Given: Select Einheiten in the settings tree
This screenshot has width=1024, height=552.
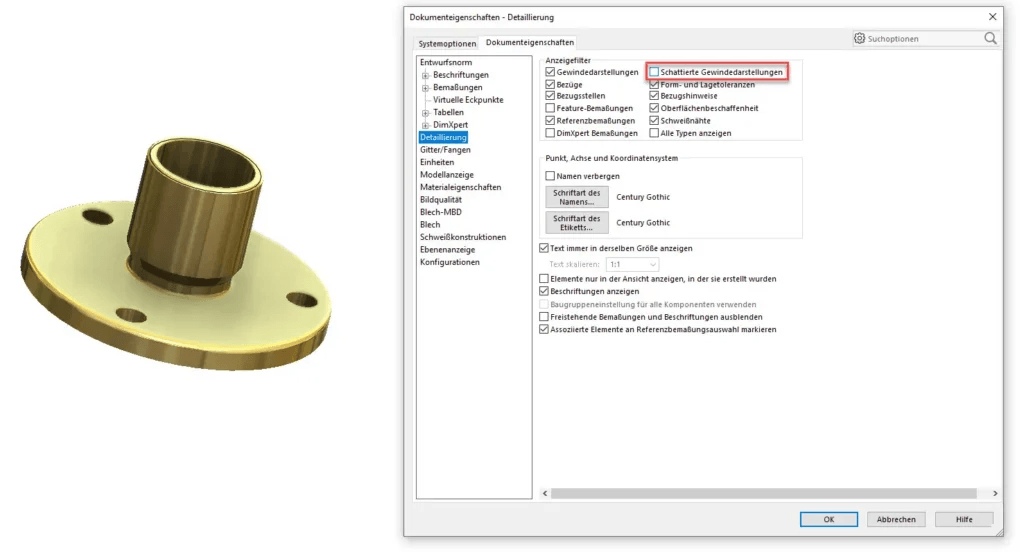Looking at the screenshot, I should point(437,162).
